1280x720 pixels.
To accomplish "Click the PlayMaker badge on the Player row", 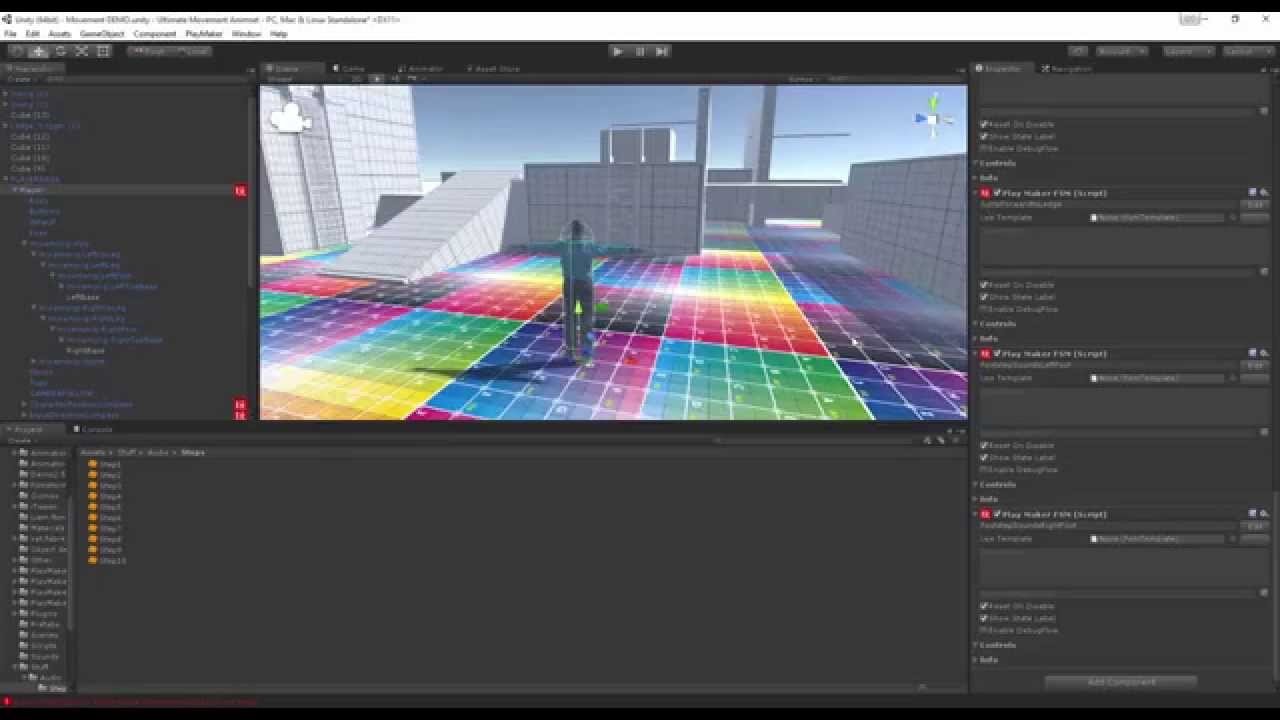I will [x=240, y=190].
